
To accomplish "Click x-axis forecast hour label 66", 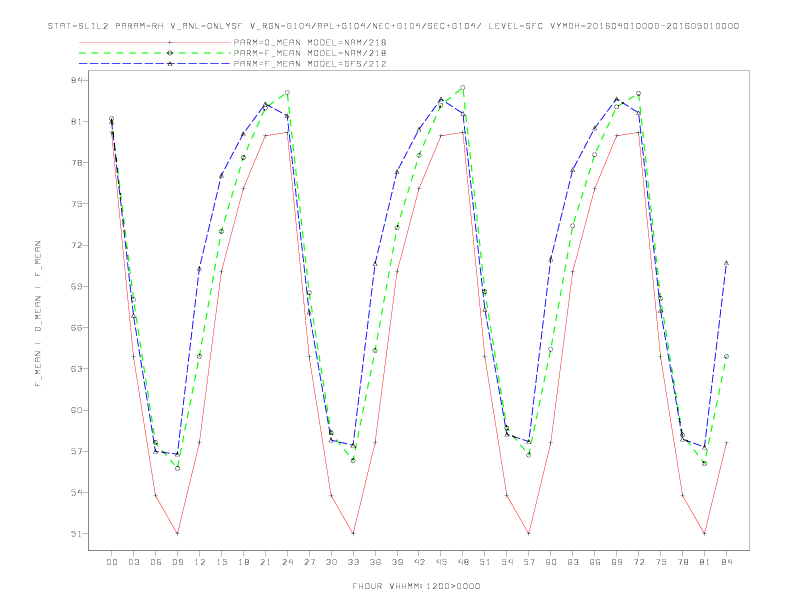I will pyautogui.click(x=595, y=562).
